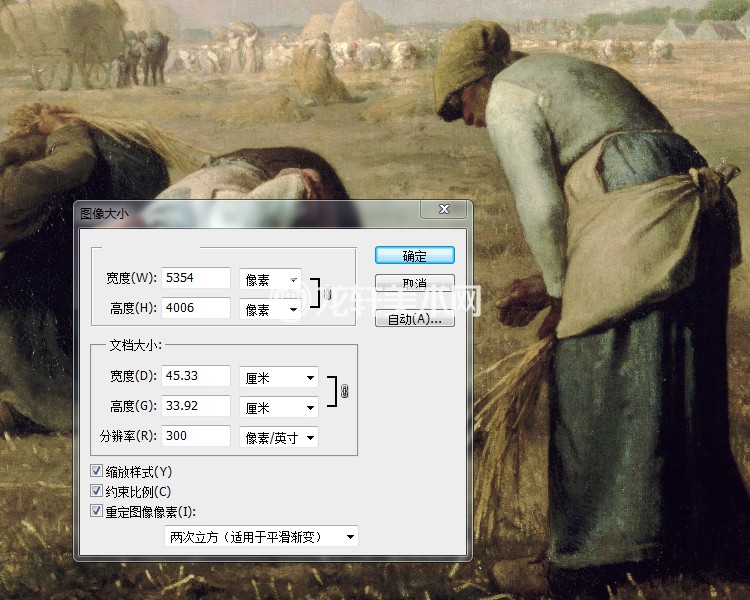Click the pixel dimensions chain link icon

326,294
